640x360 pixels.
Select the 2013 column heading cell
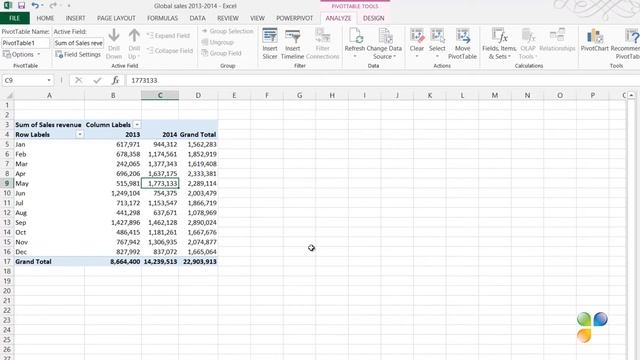[113, 134]
